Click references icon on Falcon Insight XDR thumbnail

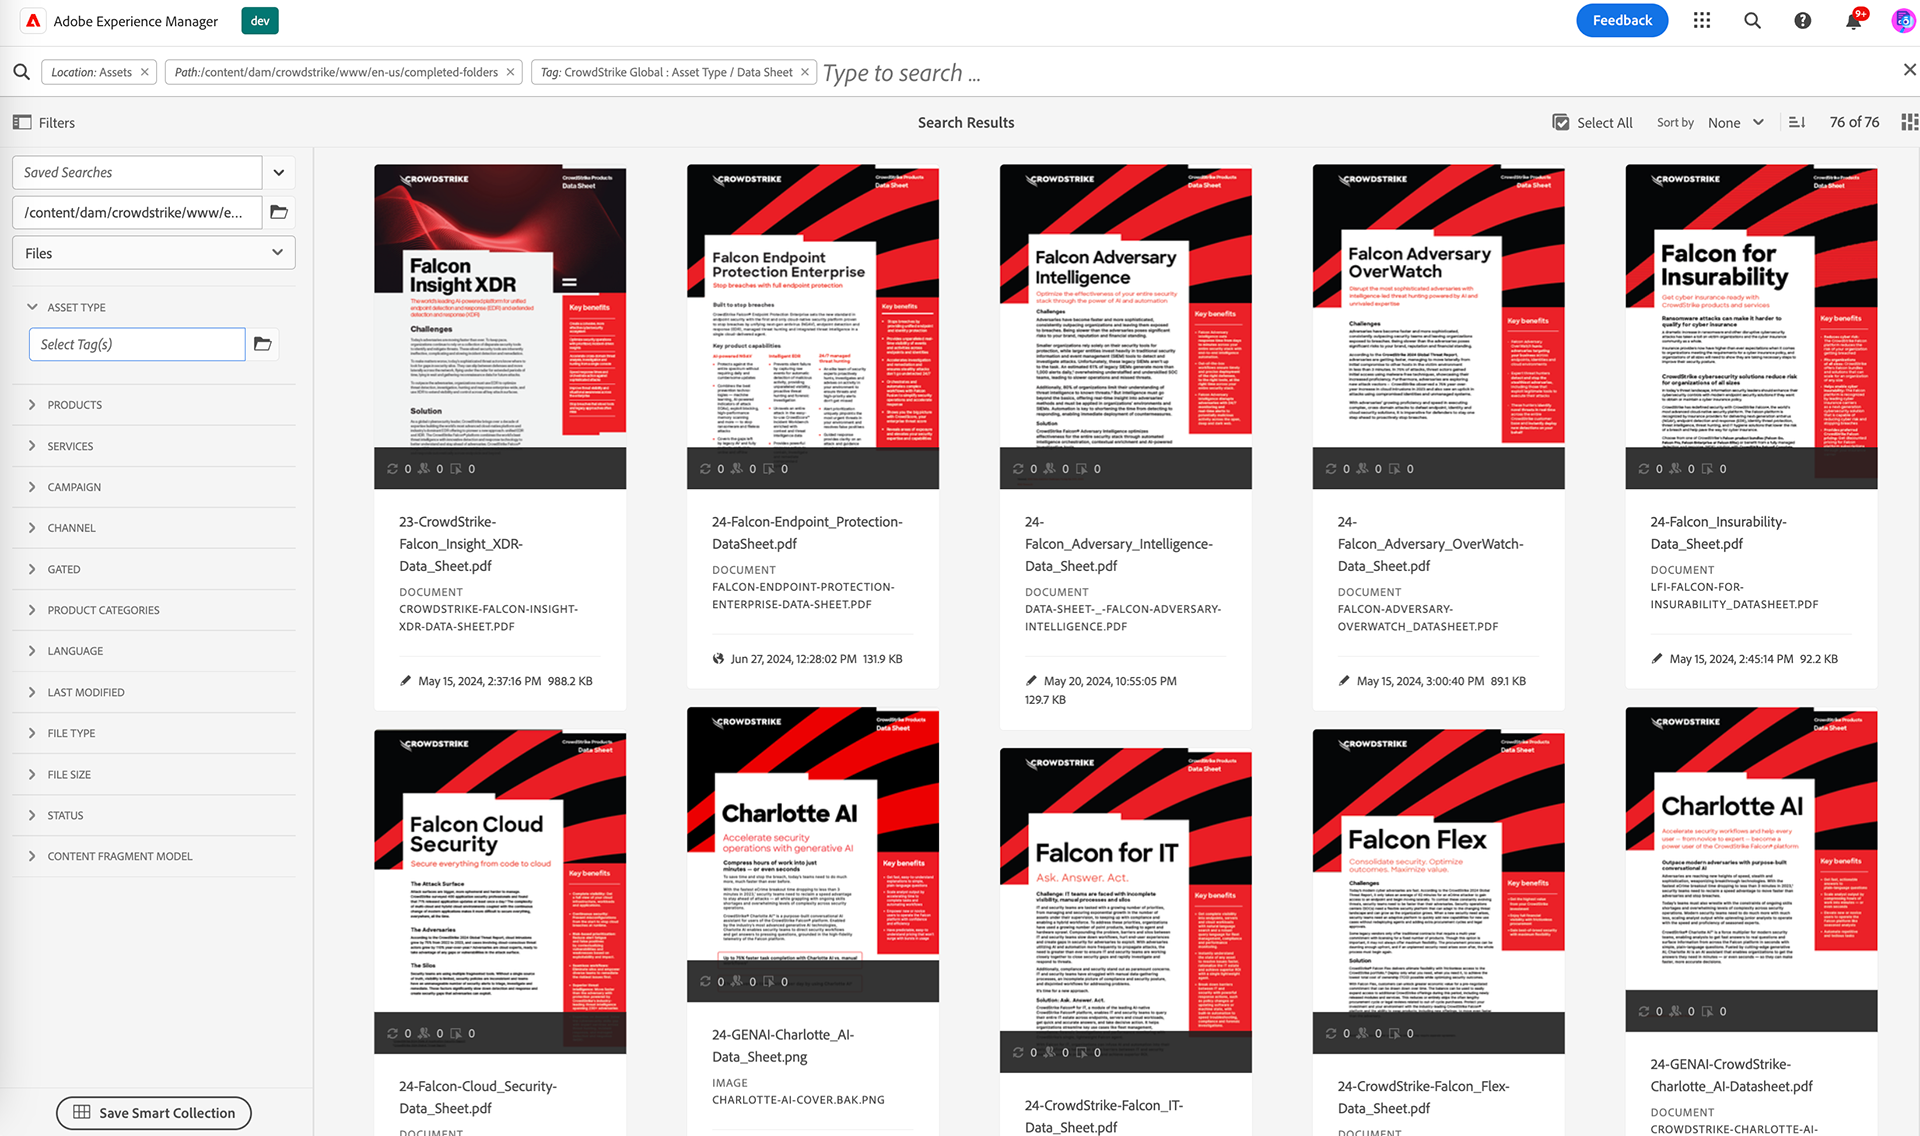393,469
